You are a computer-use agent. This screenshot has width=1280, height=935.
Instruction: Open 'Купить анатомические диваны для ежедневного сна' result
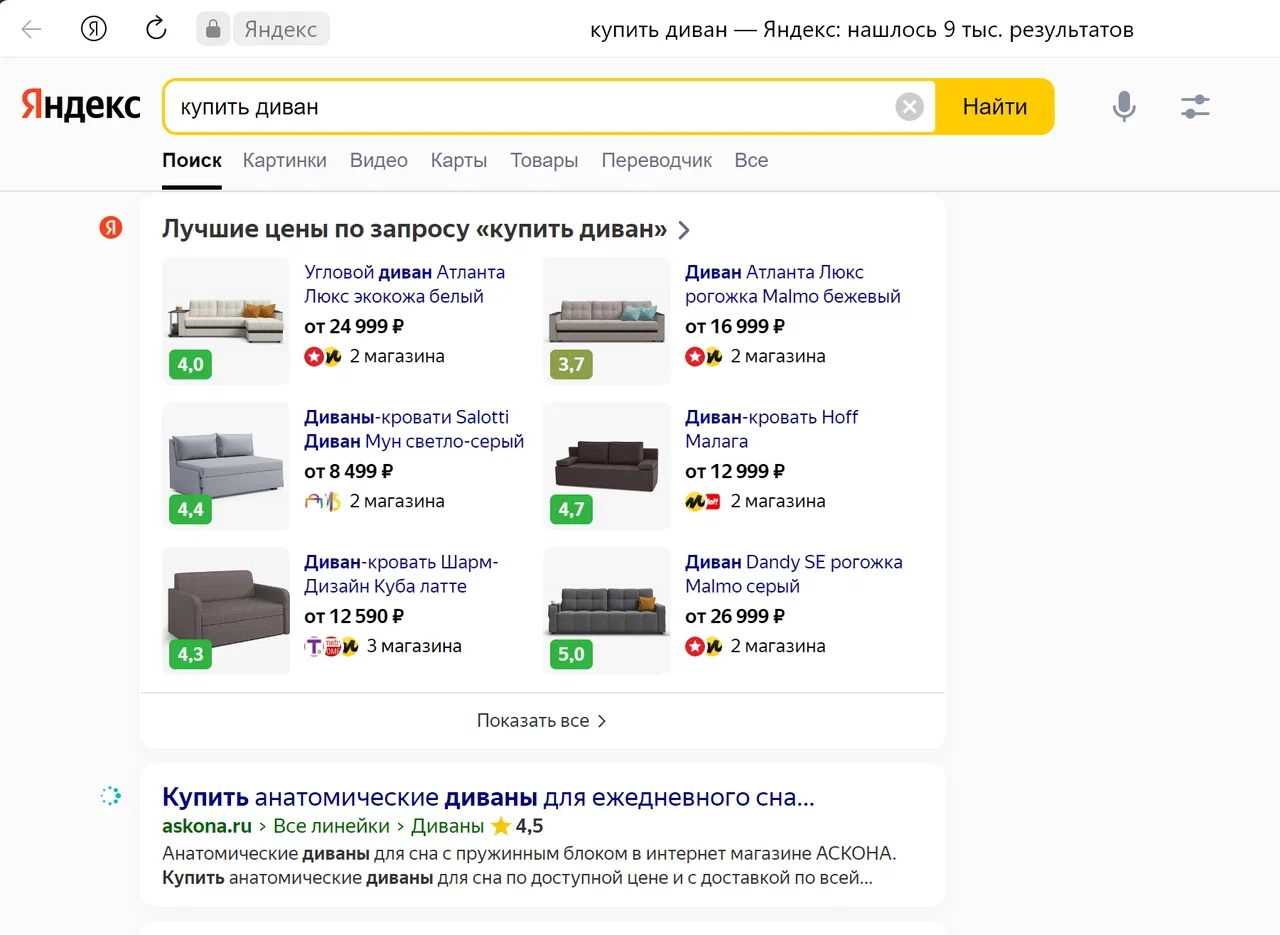488,797
